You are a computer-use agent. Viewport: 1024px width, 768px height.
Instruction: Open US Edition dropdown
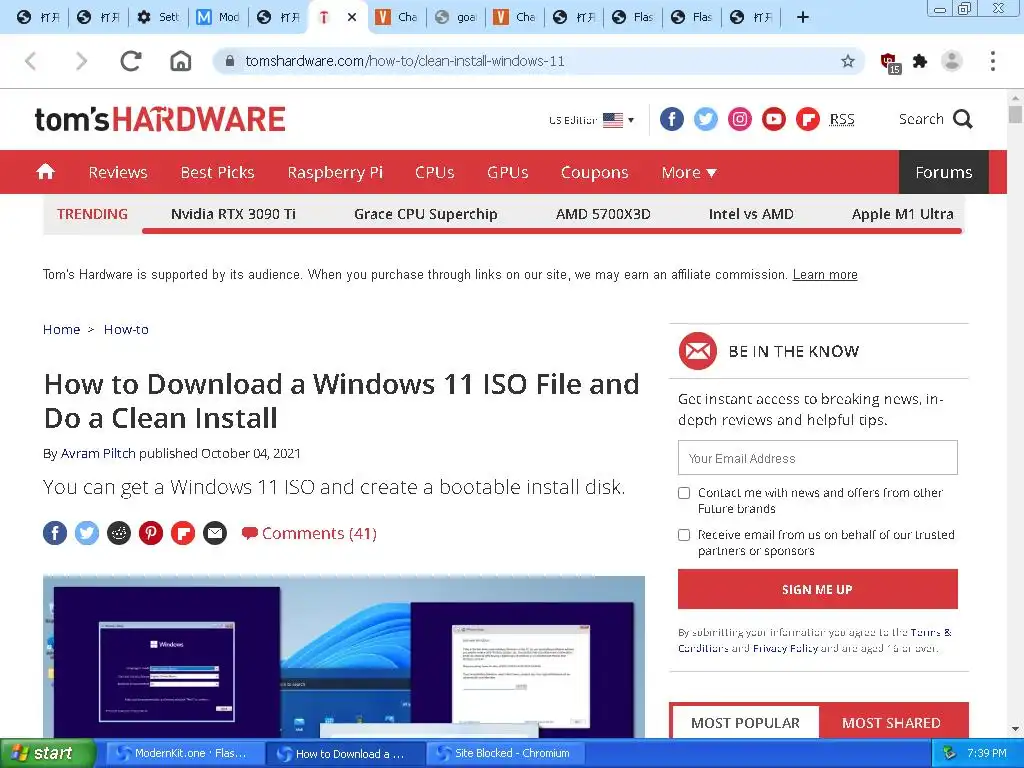pos(592,120)
